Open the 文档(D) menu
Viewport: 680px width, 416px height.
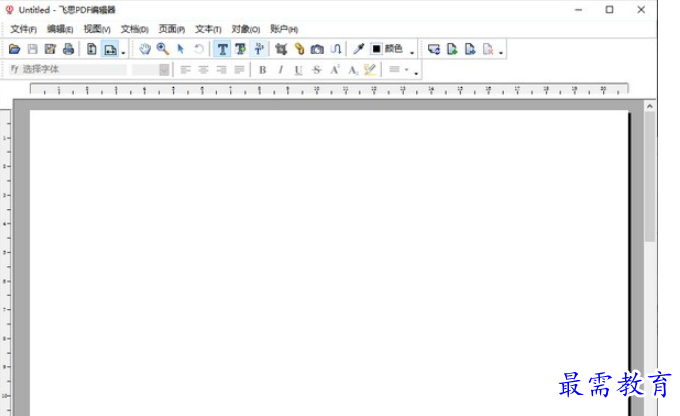[x=134, y=29]
